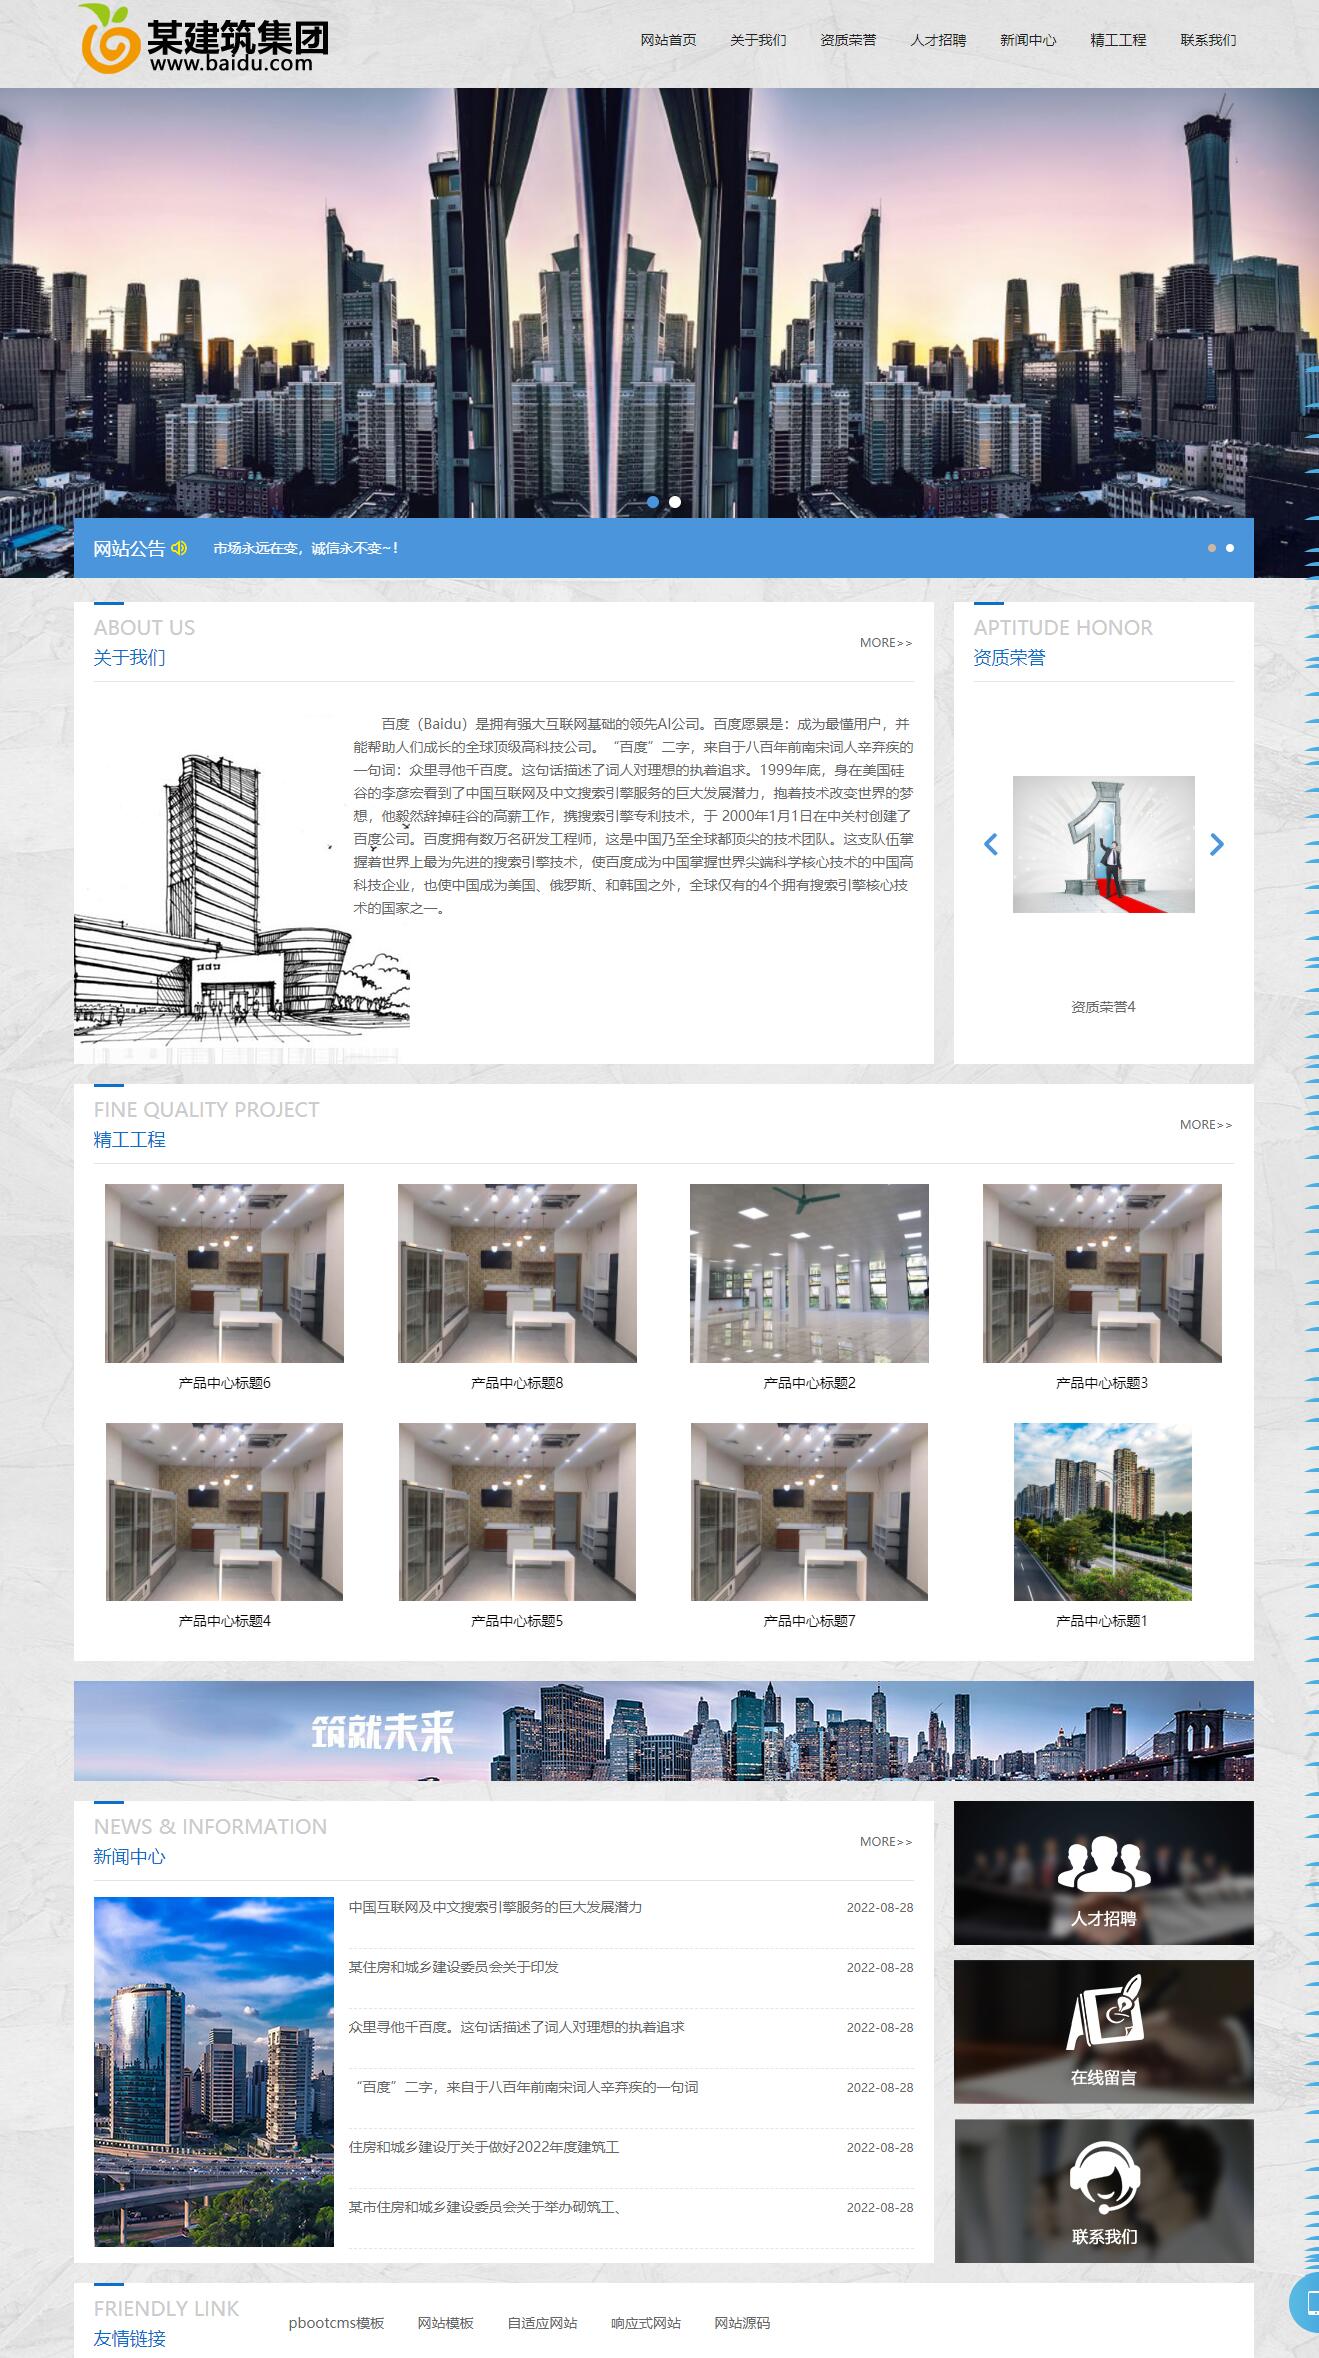
Task: Expand Fine Quality Project MORE>> link
Action: click(1205, 1125)
